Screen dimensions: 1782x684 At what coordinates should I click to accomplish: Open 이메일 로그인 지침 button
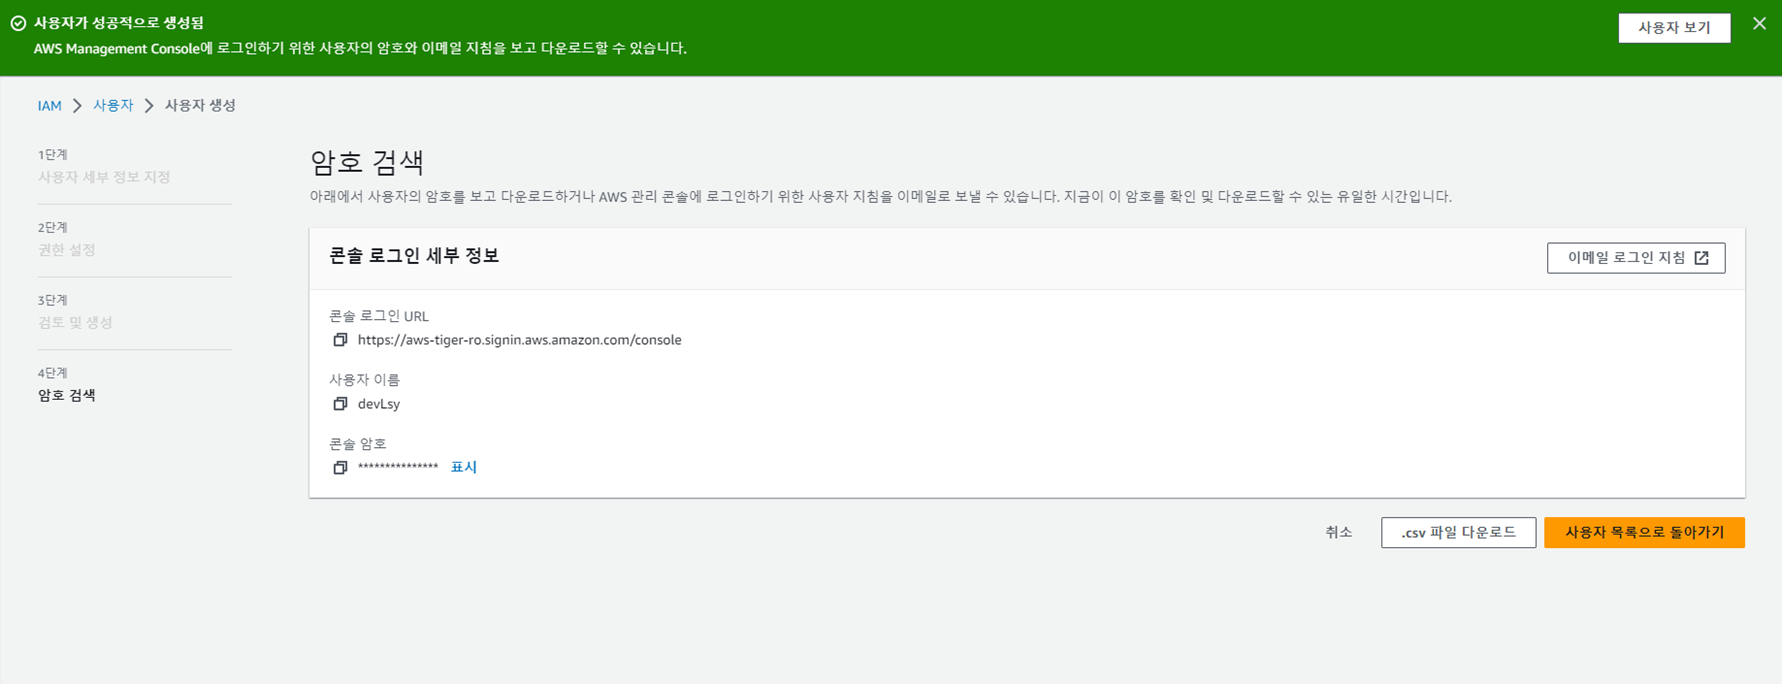[1636, 258]
